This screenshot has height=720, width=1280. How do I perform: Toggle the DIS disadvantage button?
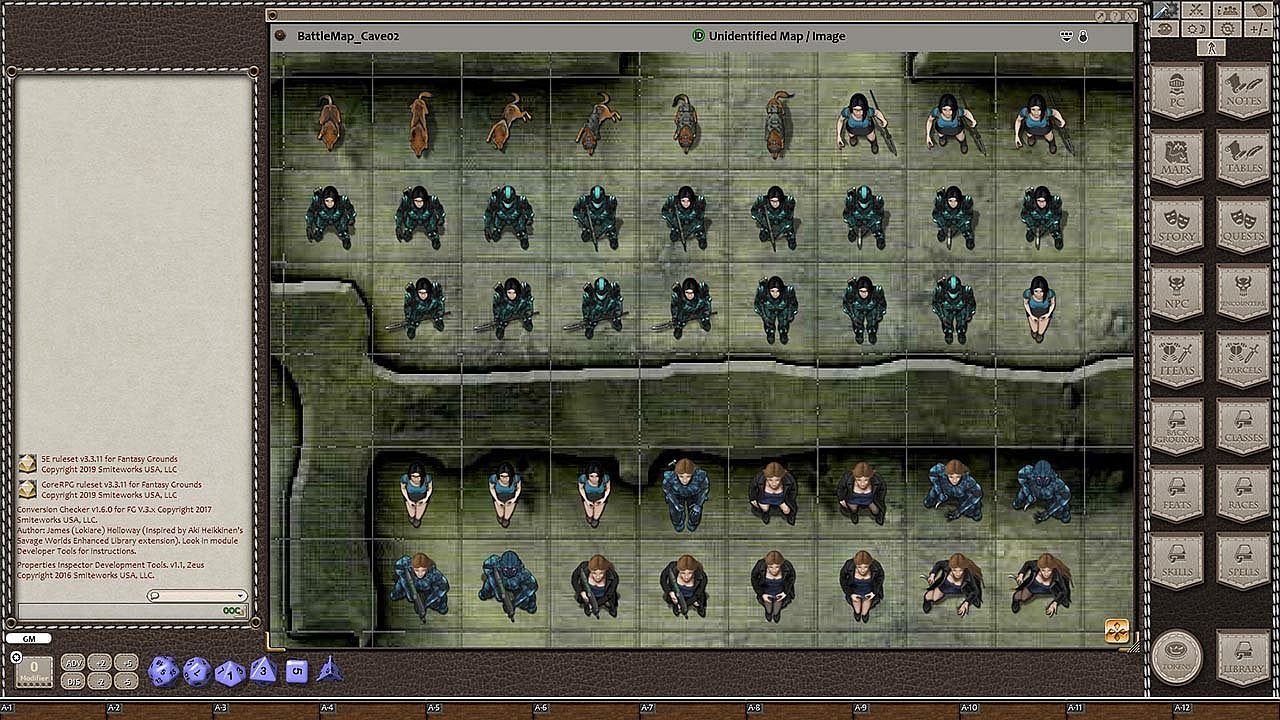pyautogui.click(x=73, y=681)
